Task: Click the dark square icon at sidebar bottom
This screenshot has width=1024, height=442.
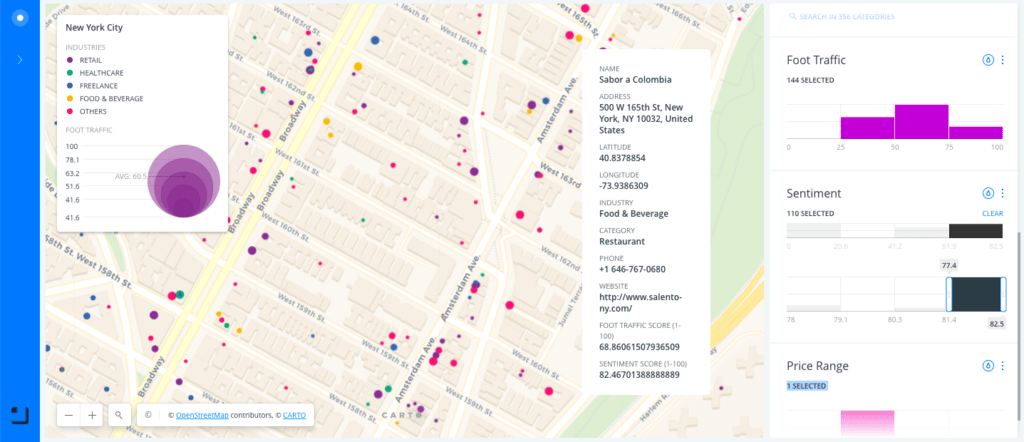Action: click(x=20, y=415)
